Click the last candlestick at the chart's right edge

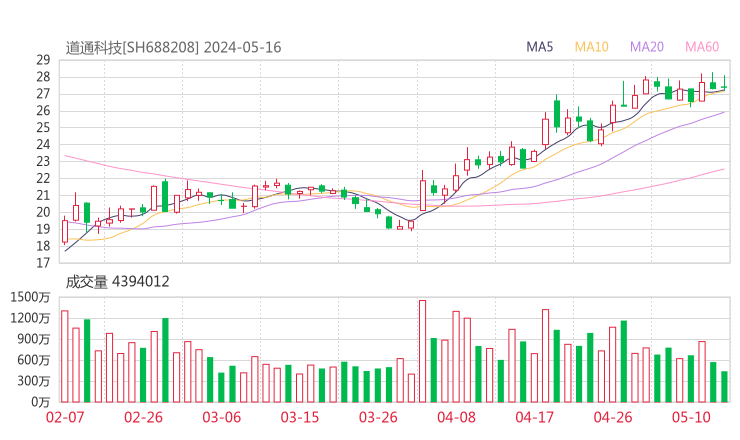724,83
